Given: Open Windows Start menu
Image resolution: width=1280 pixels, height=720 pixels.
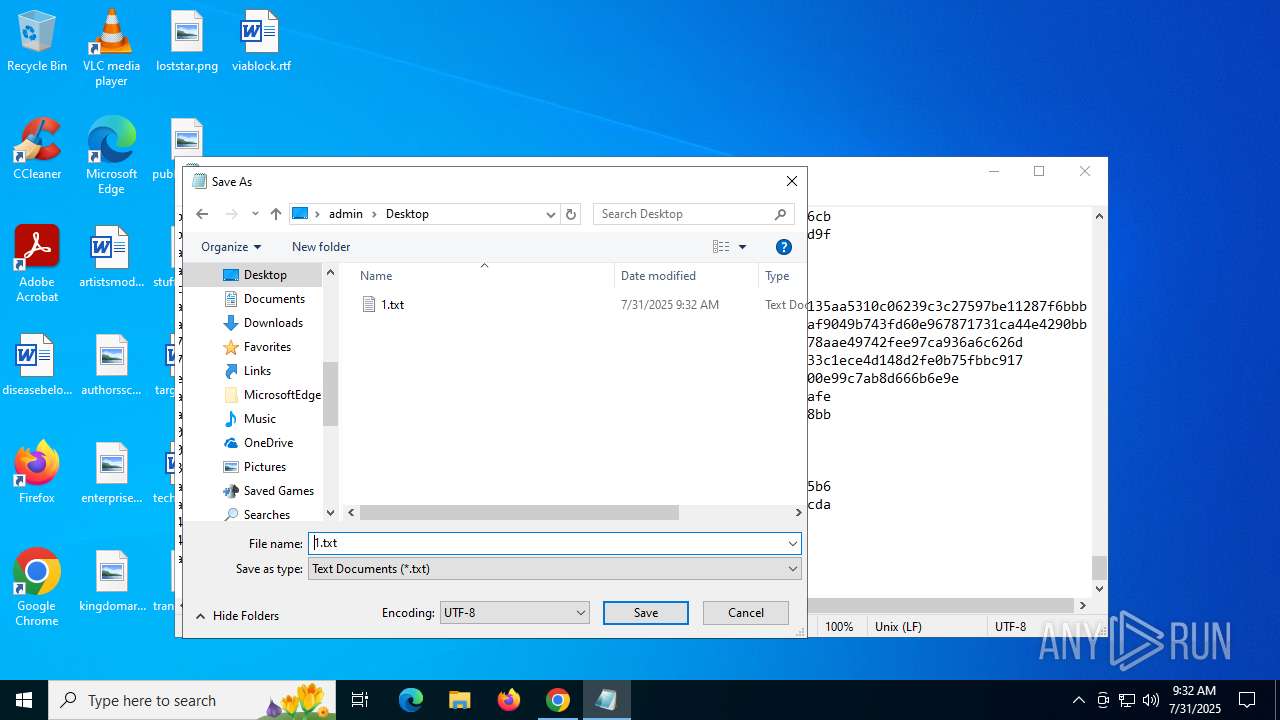Looking at the screenshot, I should point(24,700).
